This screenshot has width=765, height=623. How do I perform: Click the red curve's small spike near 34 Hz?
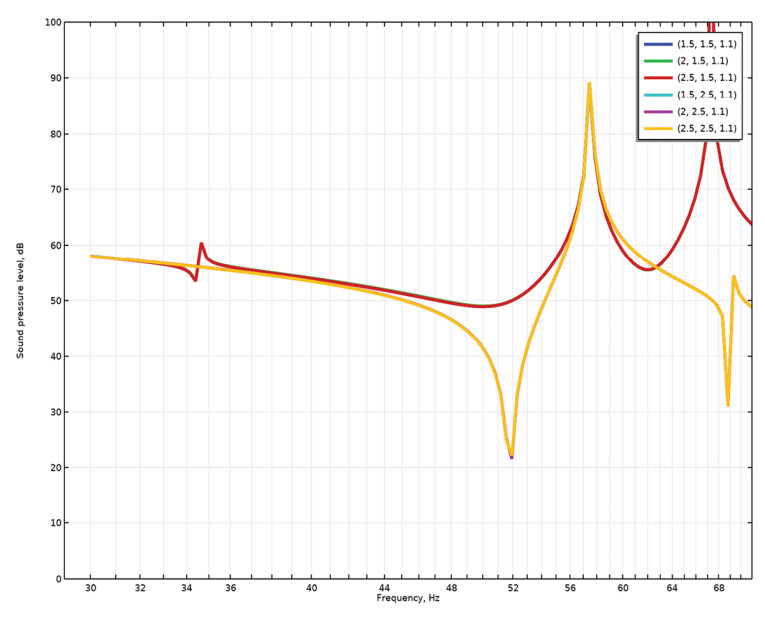point(201,244)
